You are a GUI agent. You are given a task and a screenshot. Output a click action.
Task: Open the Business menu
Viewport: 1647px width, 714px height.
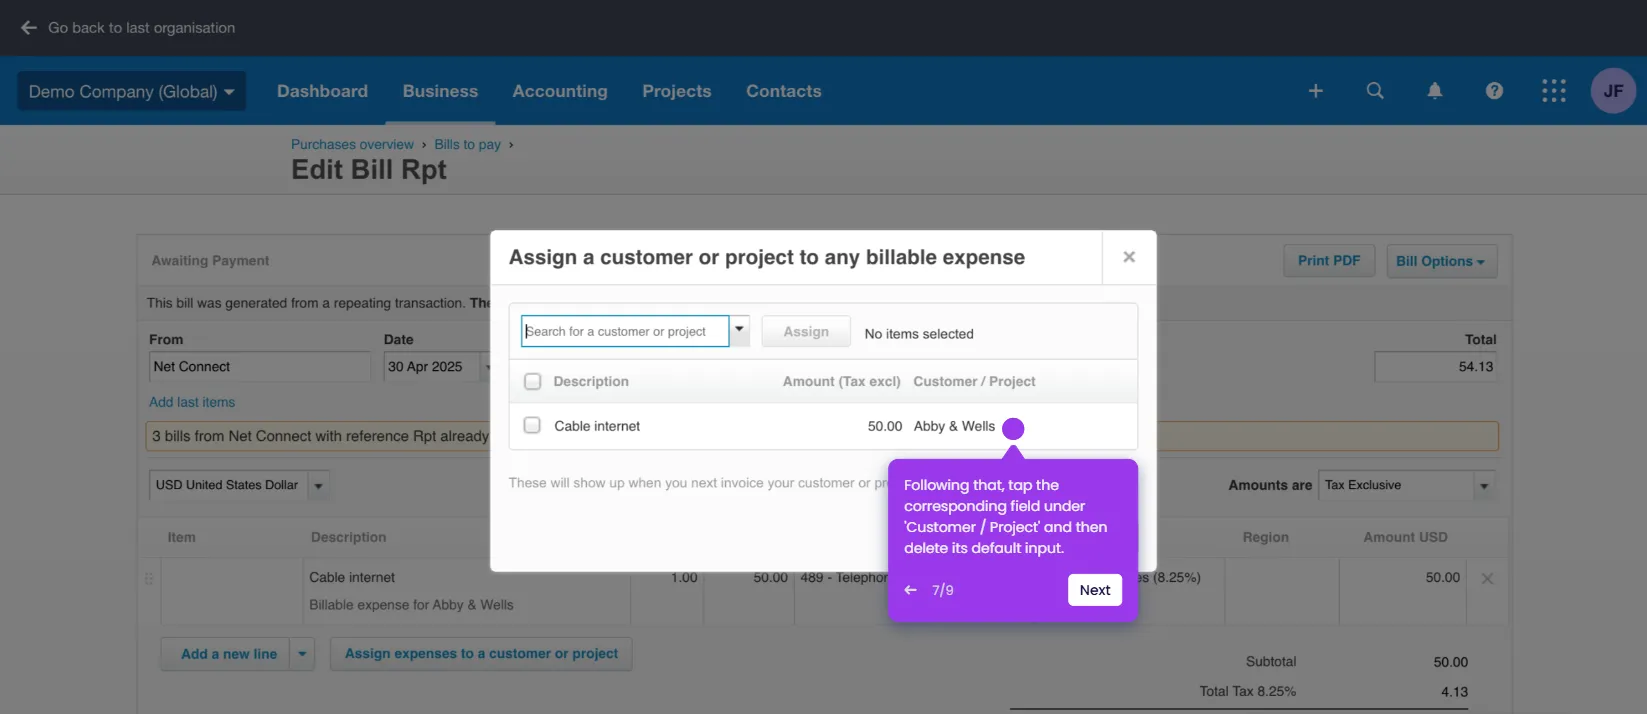click(440, 91)
